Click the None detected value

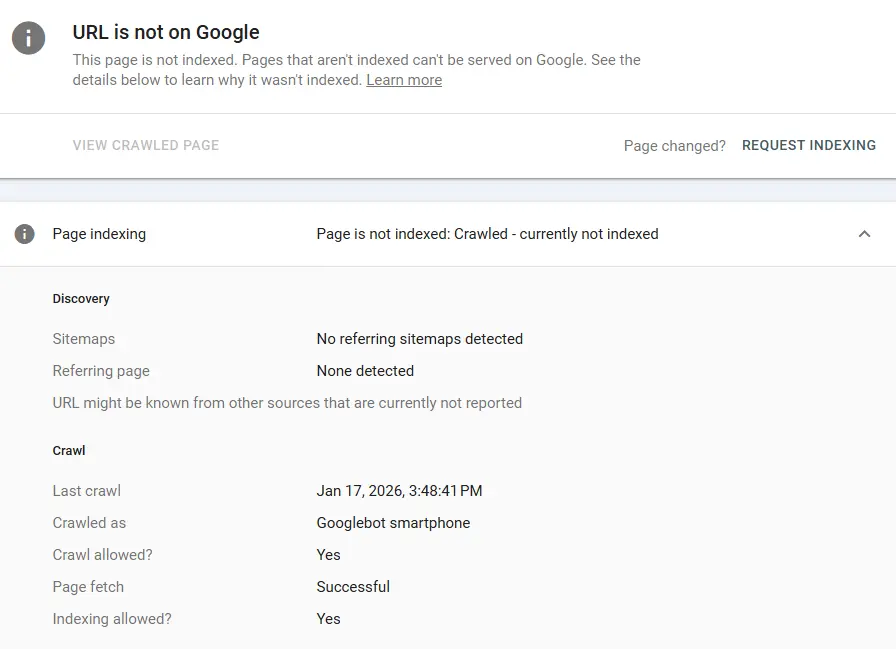[x=365, y=371]
